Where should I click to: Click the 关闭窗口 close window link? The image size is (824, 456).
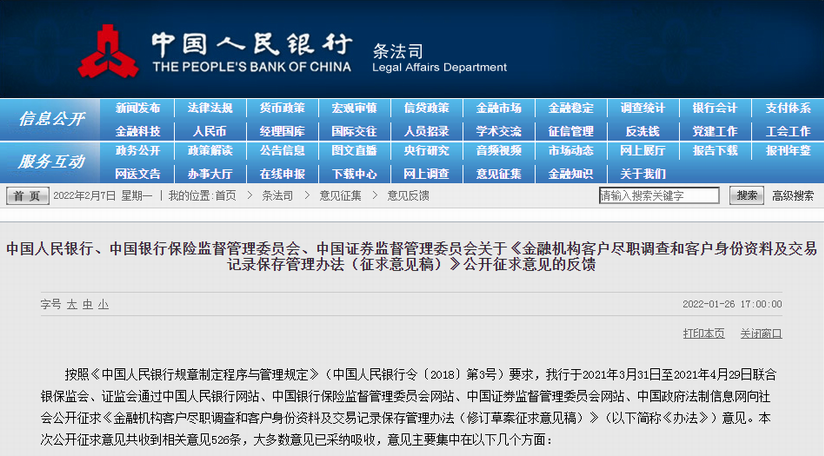[x=761, y=334]
